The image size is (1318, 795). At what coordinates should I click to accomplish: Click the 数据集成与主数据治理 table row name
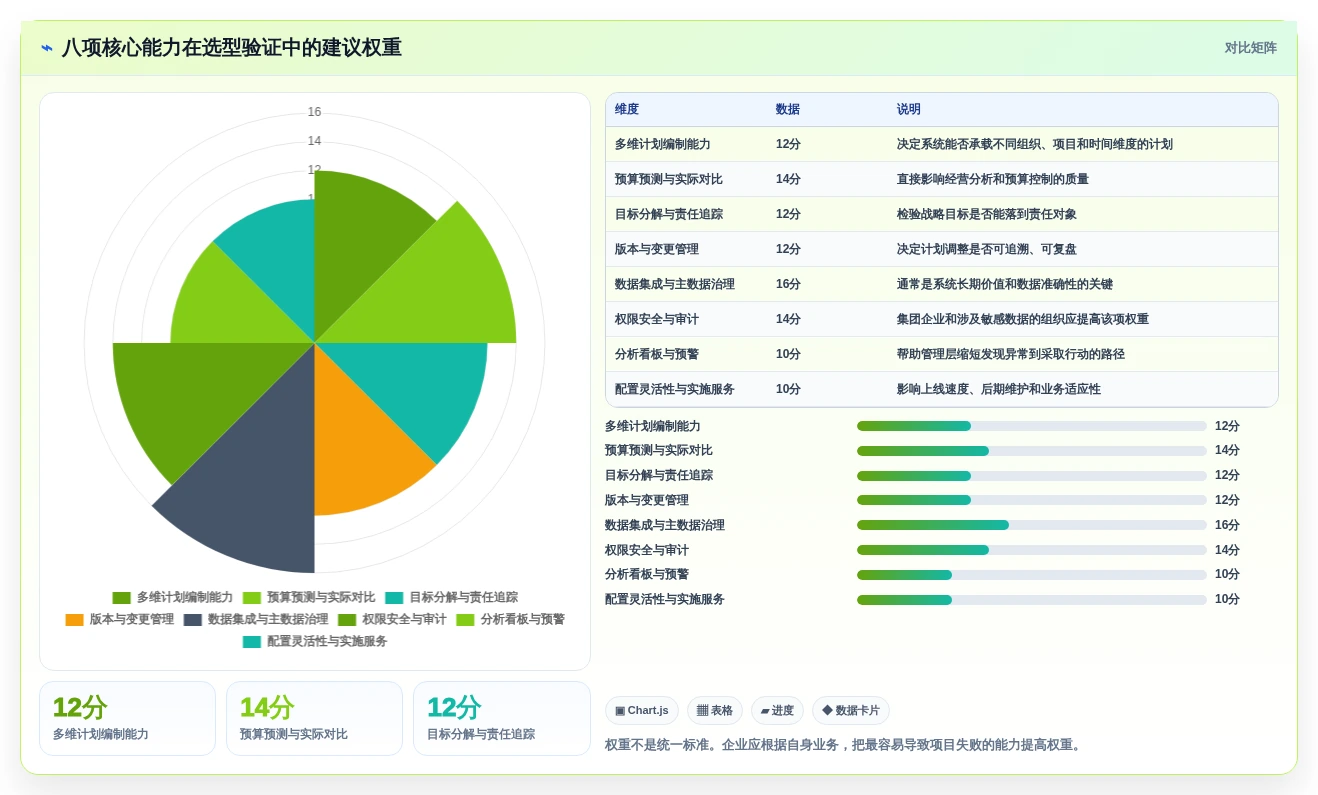pyautogui.click(x=675, y=284)
